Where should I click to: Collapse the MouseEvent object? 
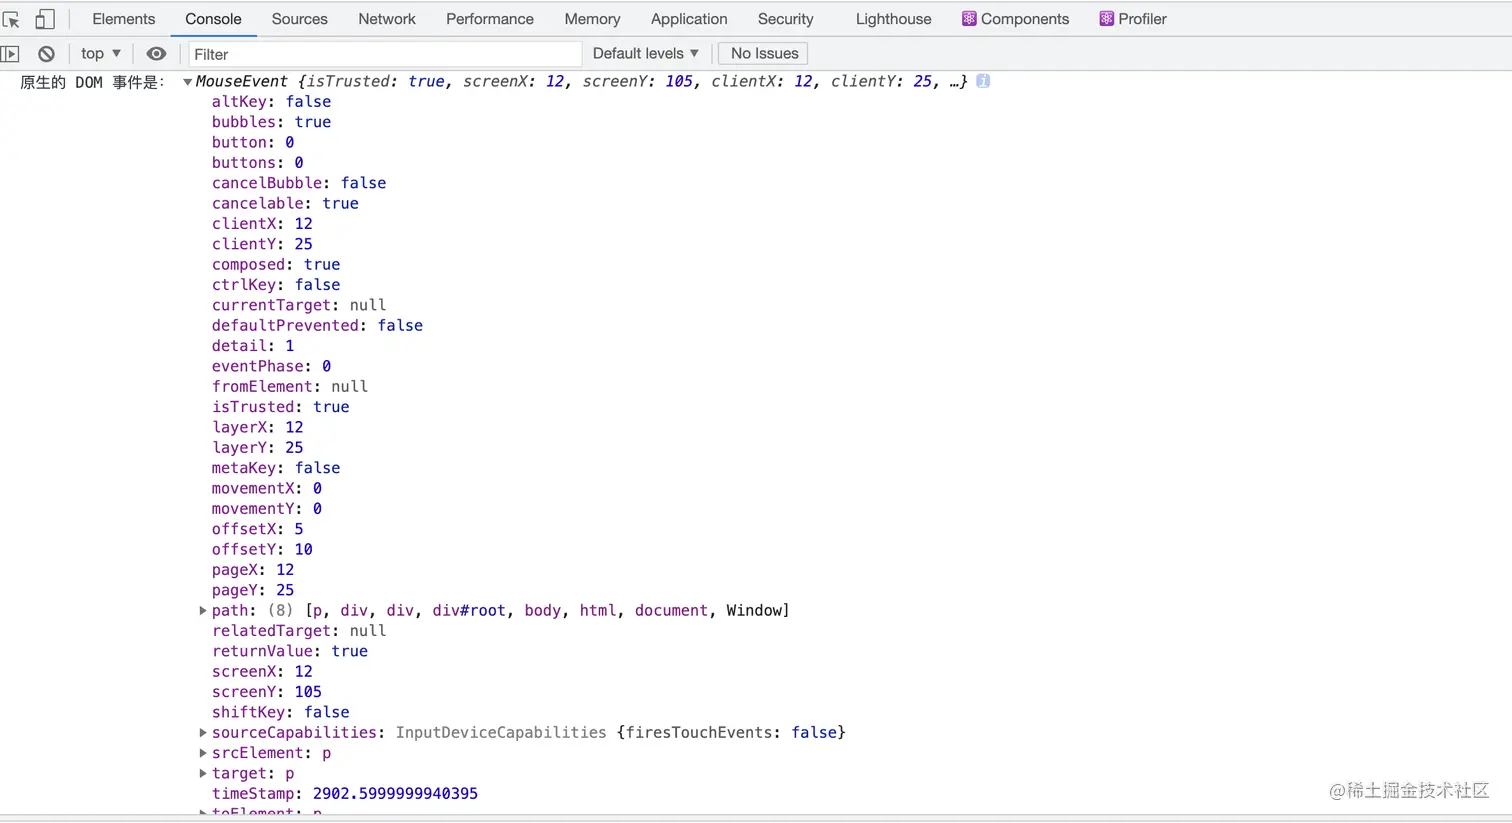[187, 82]
